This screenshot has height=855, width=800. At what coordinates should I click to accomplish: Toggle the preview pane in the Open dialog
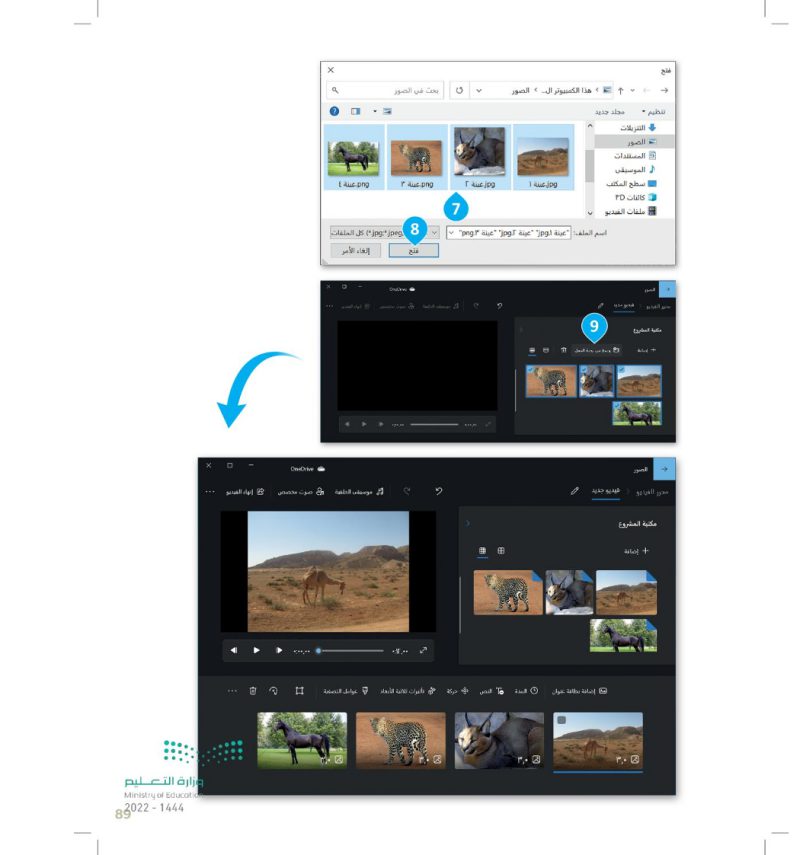(x=355, y=111)
